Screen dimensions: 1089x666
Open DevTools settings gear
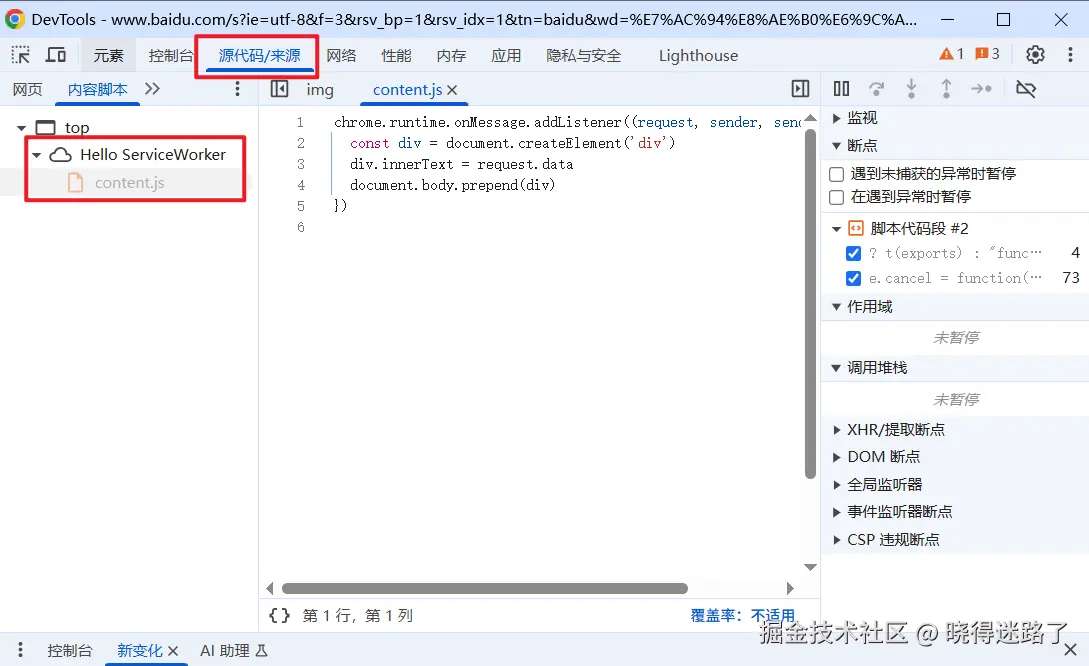[x=1035, y=54]
